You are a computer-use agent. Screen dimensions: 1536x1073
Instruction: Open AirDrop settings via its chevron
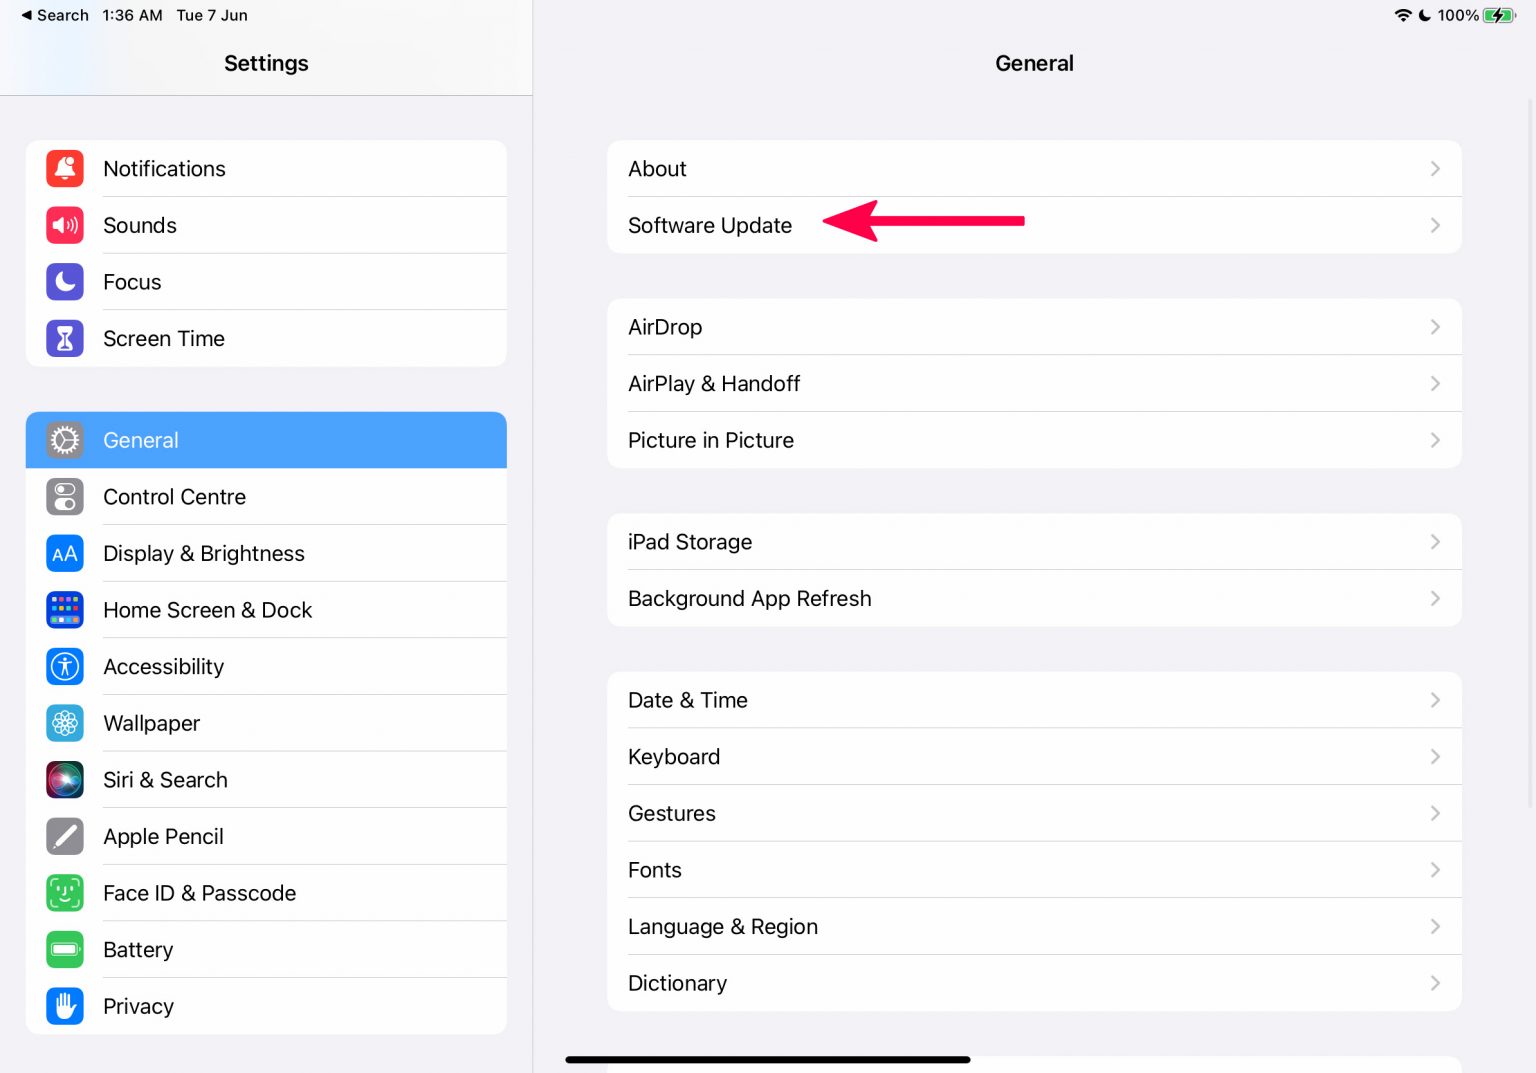[1435, 326]
